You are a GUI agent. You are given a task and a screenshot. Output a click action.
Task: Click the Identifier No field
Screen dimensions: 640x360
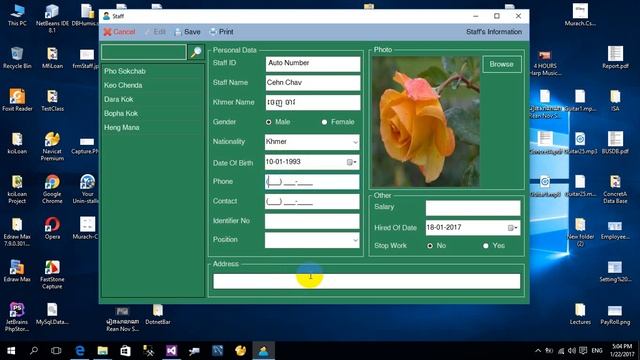312,221
